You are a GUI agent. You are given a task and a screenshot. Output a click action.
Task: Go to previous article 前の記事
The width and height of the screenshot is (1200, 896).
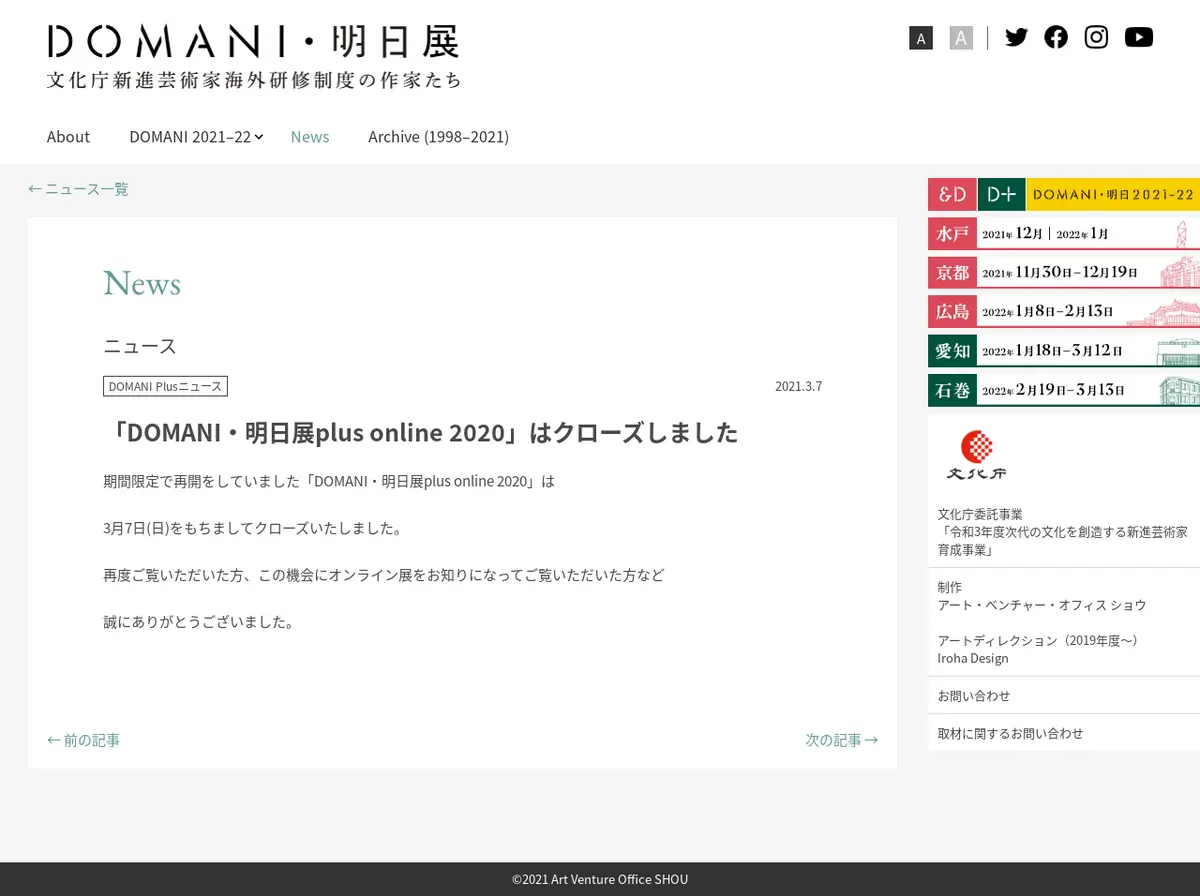83,740
